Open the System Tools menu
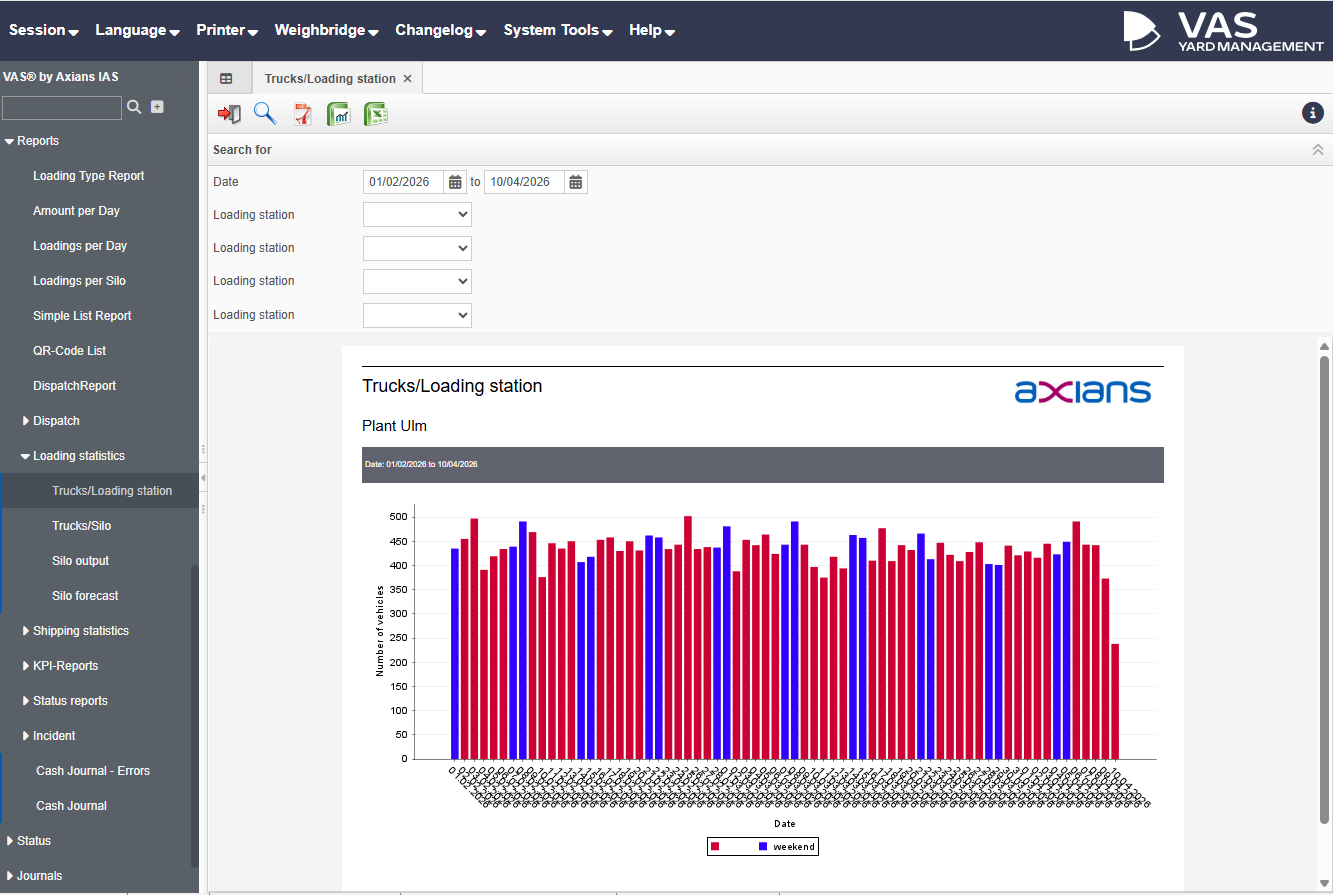The width and height of the screenshot is (1333, 895). pos(558,30)
